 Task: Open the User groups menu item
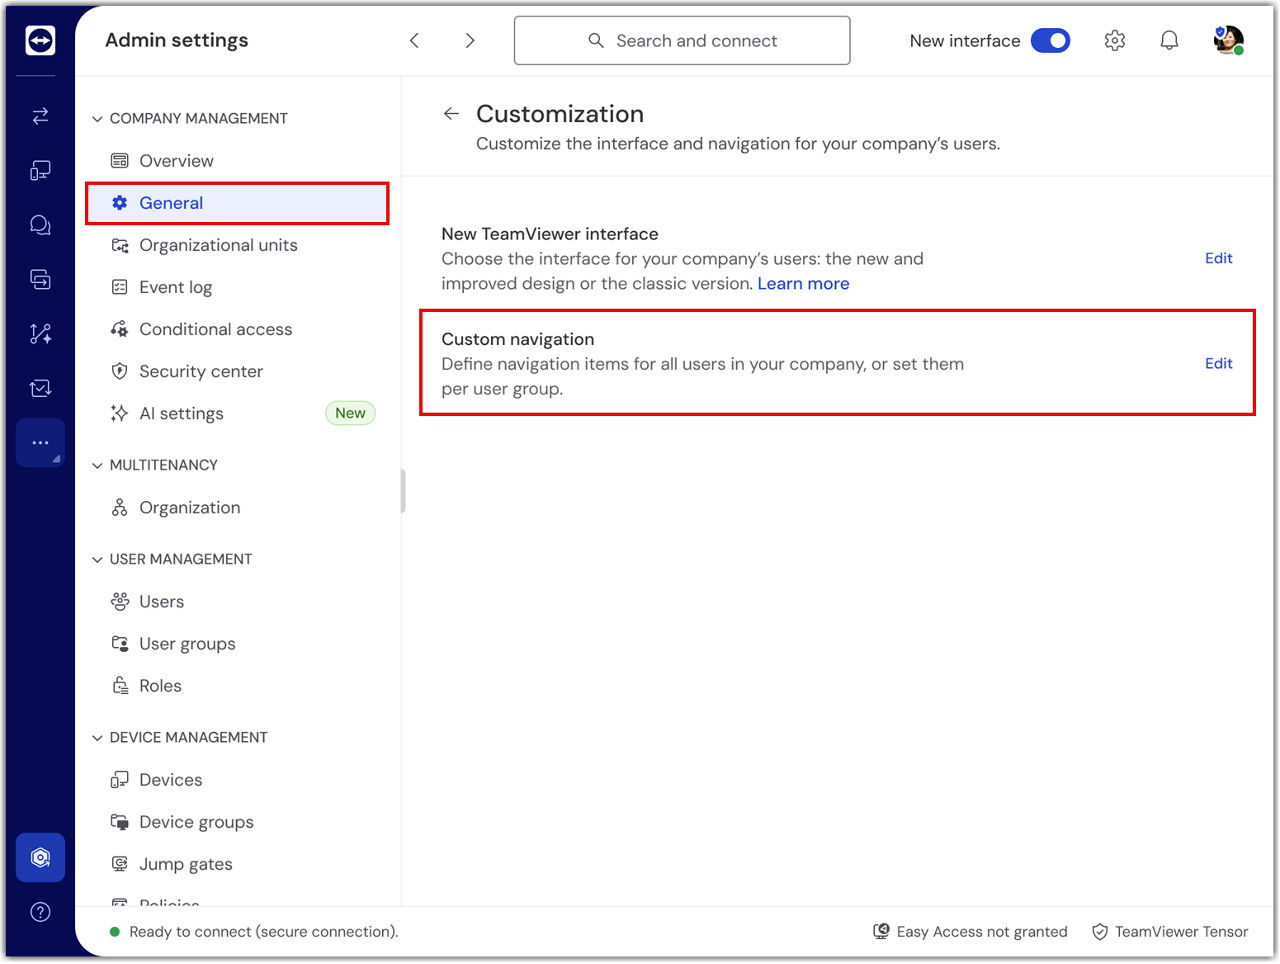click(187, 644)
